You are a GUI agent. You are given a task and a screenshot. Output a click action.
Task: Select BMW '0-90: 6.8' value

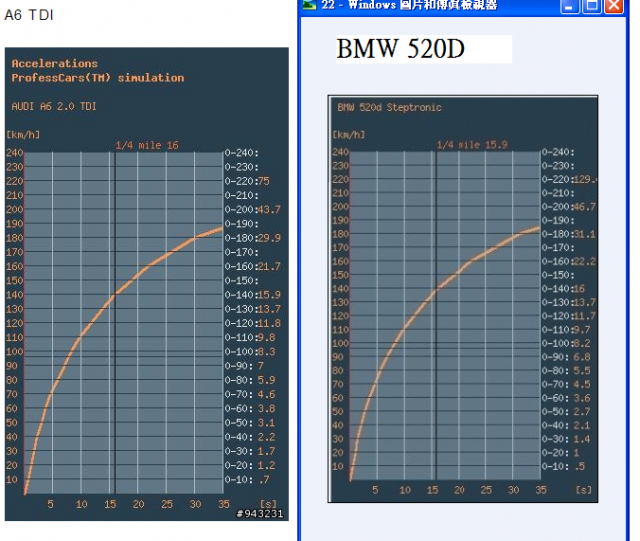click(x=566, y=357)
